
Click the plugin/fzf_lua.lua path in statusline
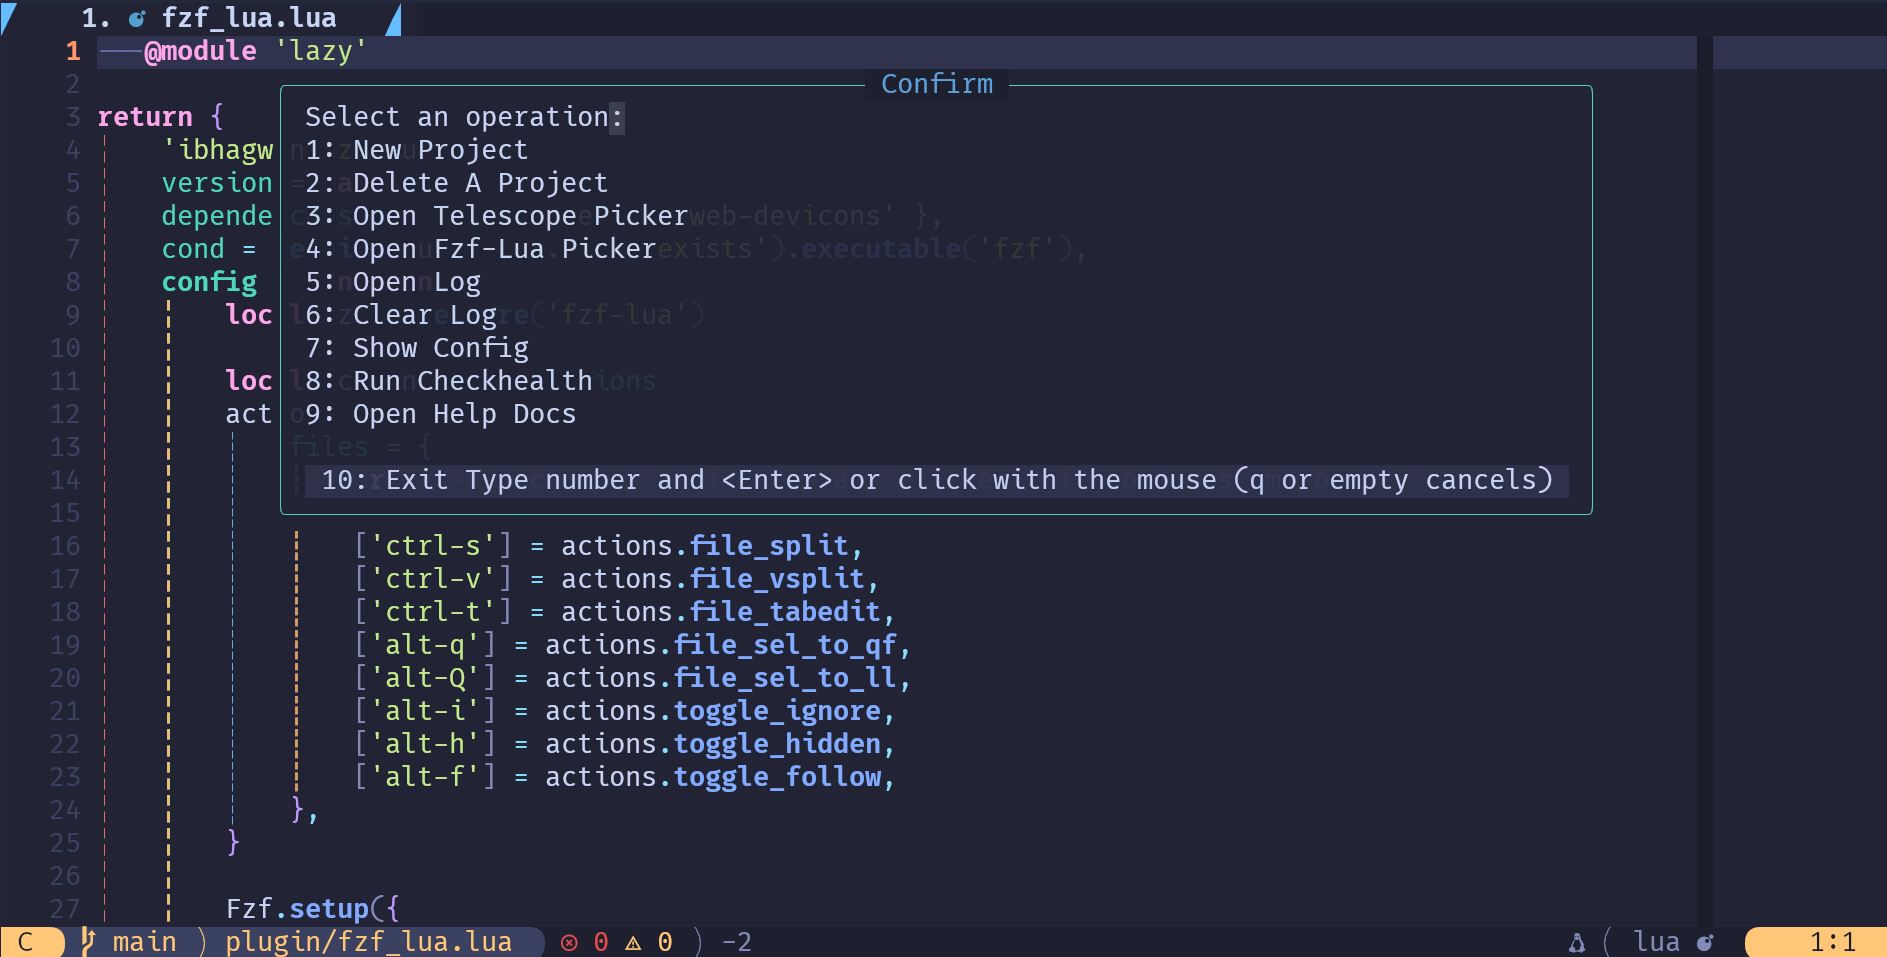tap(368, 942)
